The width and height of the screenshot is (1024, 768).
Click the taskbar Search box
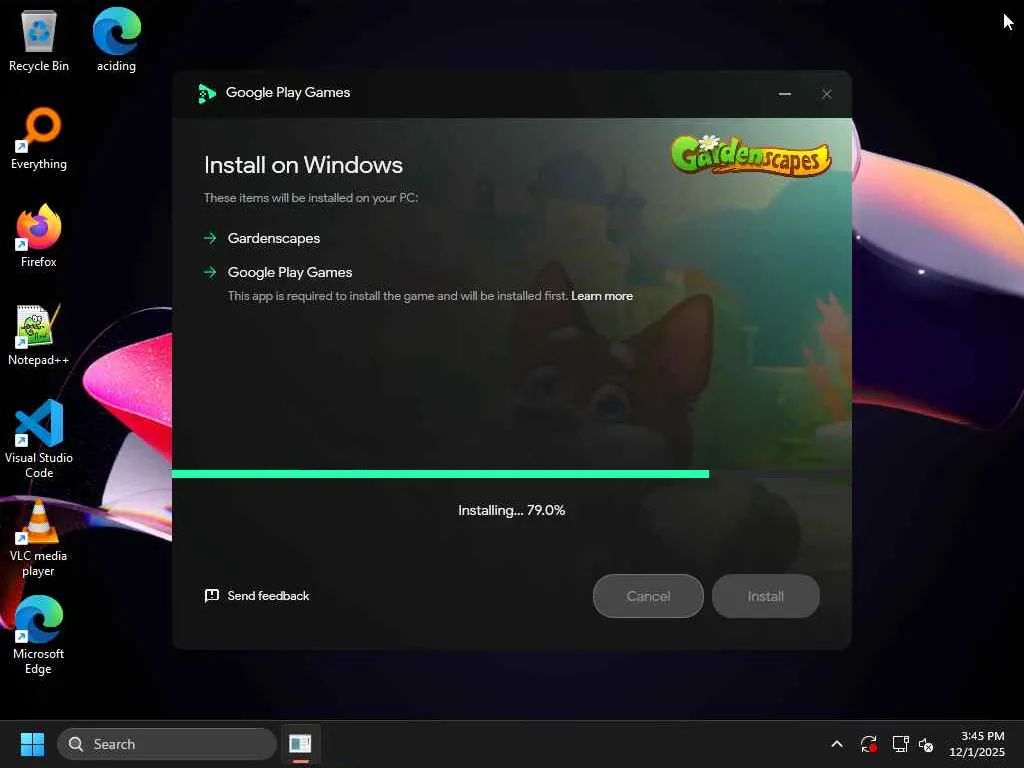coord(167,744)
